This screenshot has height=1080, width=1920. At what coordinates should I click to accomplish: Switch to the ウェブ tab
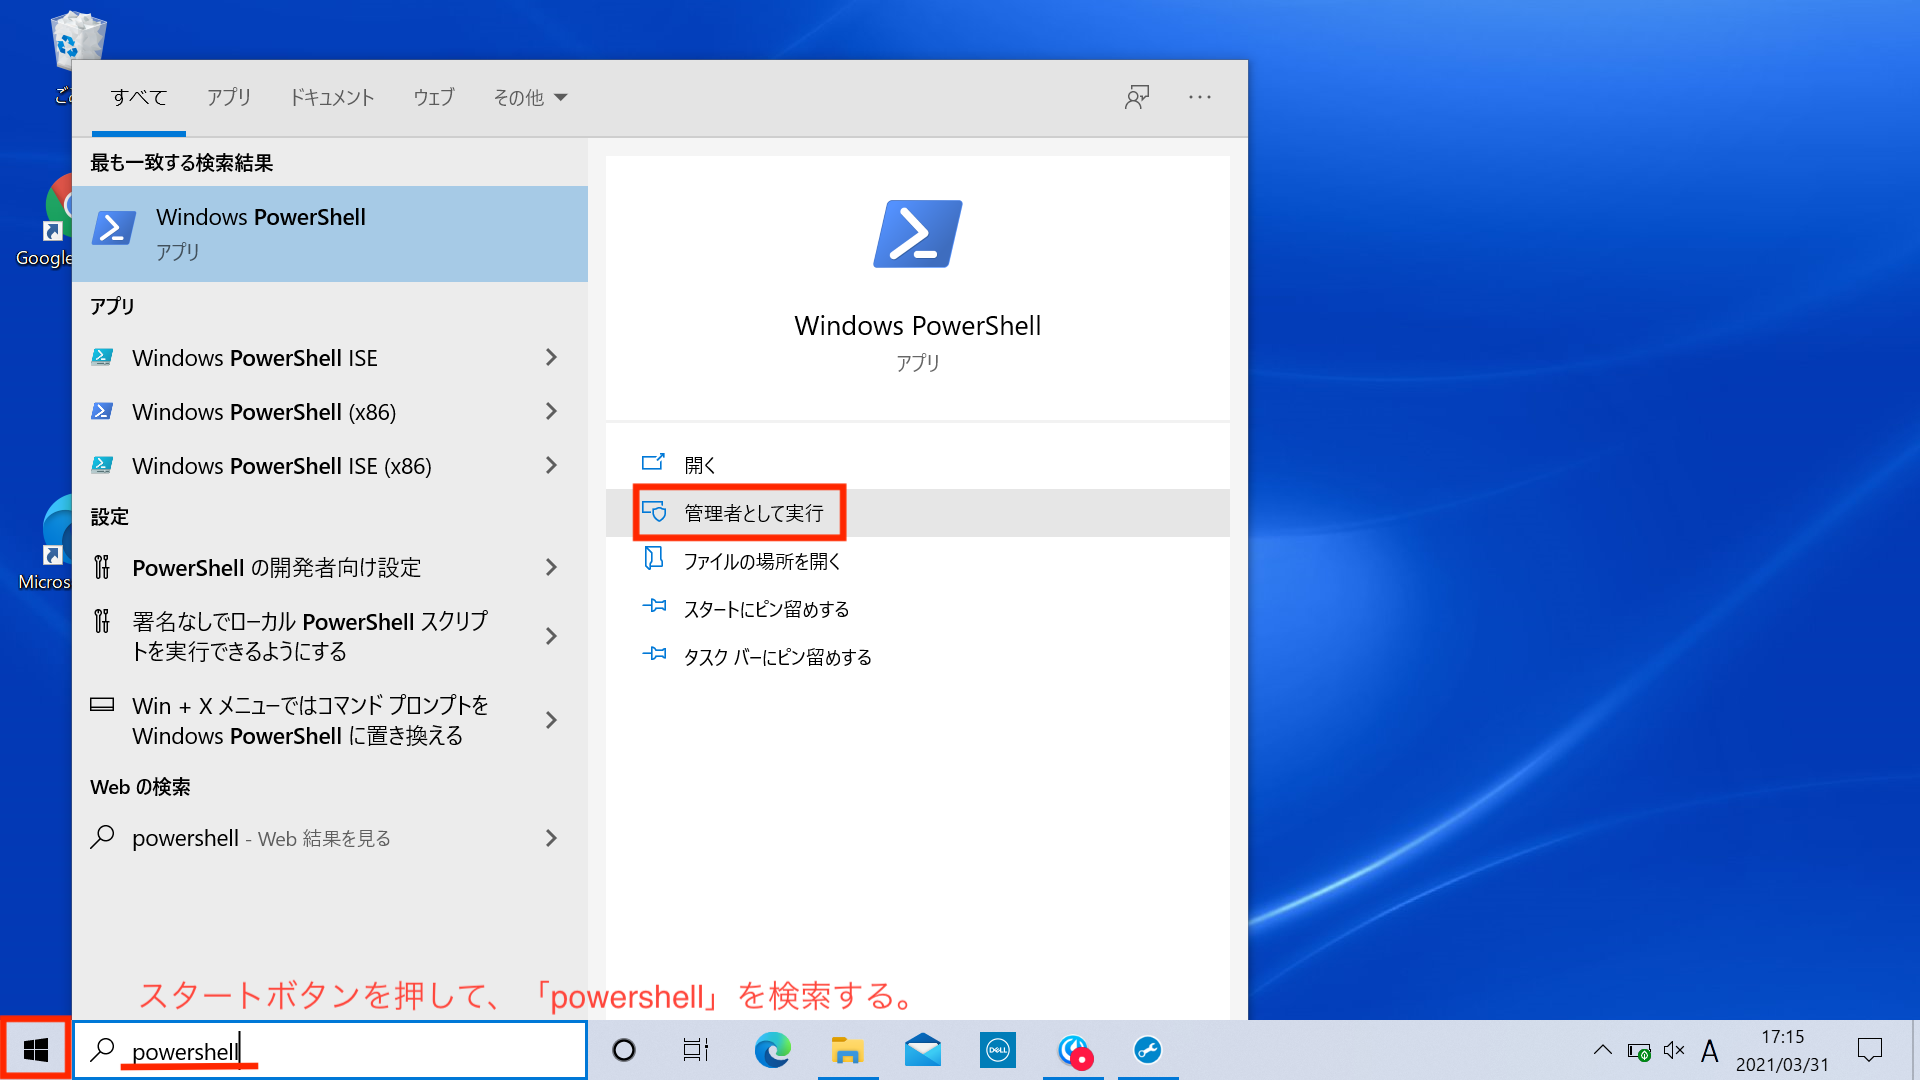coord(433,97)
